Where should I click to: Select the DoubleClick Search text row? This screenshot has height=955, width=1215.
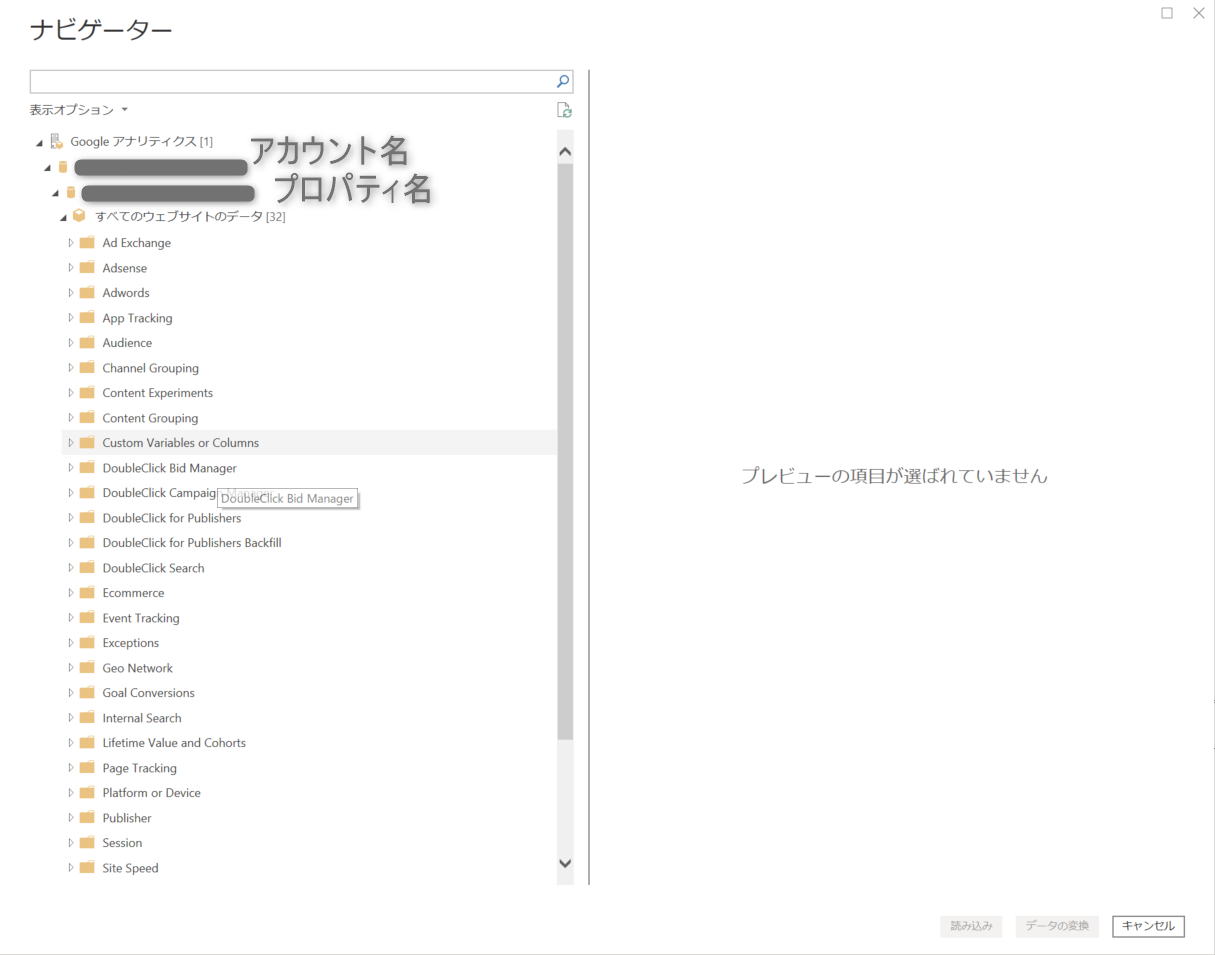(153, 568)
